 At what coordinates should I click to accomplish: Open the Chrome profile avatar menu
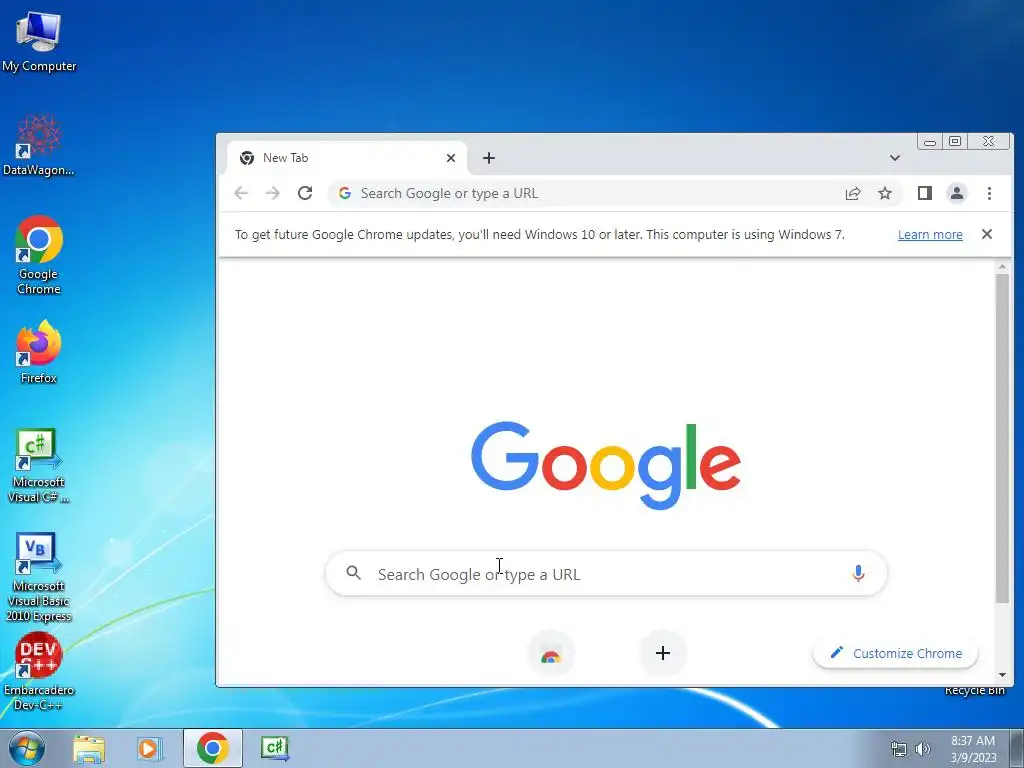[957, 193]
